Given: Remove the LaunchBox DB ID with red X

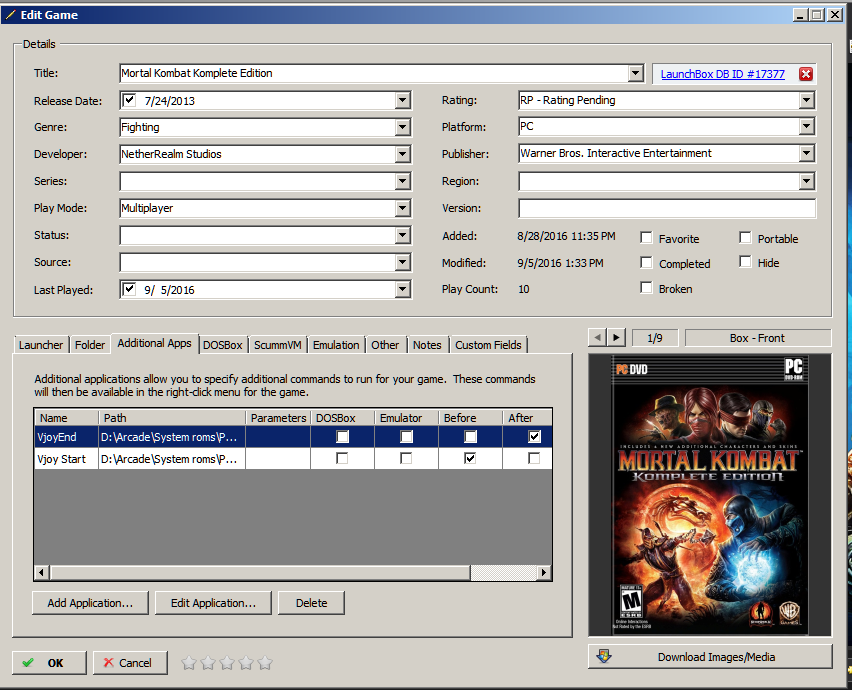Looking at the screenshot, I should [806, 74].
